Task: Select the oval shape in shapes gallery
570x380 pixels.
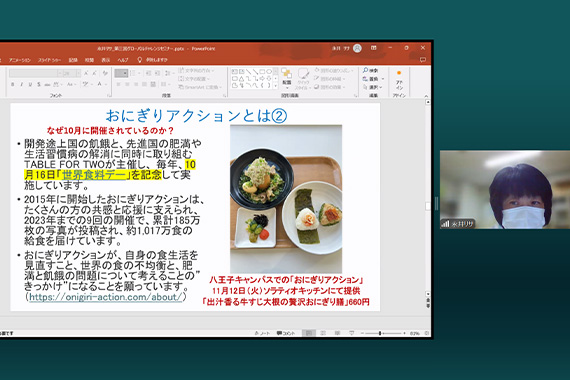Action: click(x=269, y=72)
